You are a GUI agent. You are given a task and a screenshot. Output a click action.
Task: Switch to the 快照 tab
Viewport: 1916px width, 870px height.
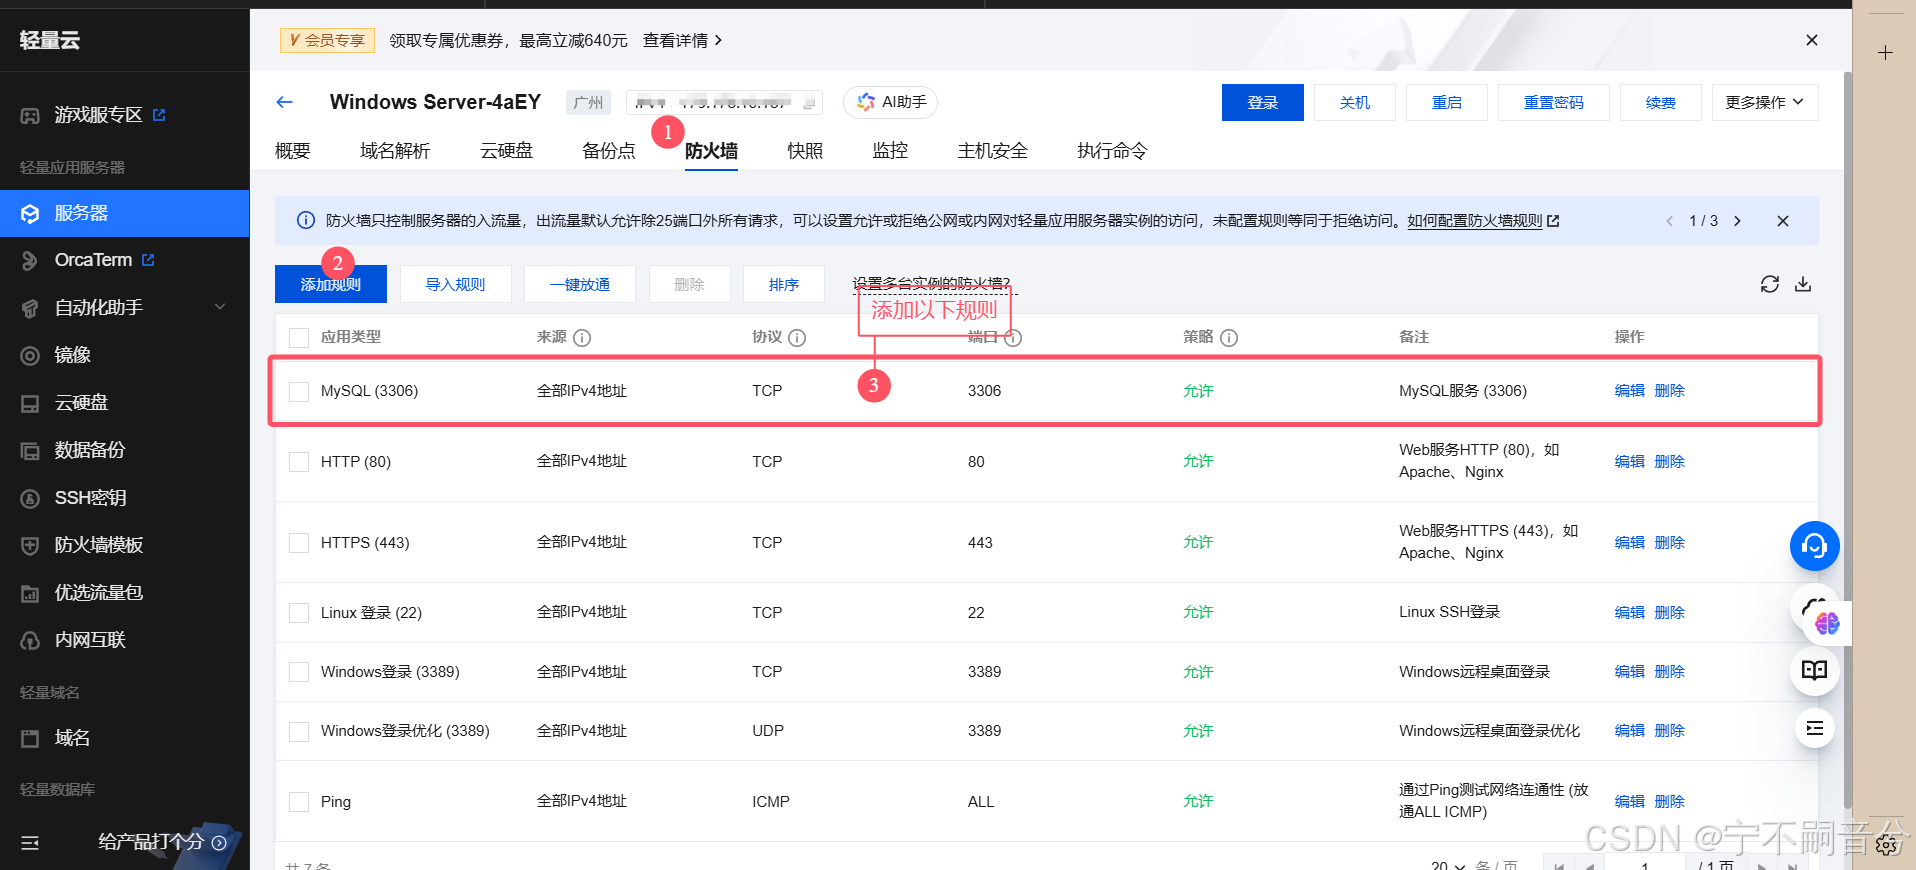click(805, 151)
